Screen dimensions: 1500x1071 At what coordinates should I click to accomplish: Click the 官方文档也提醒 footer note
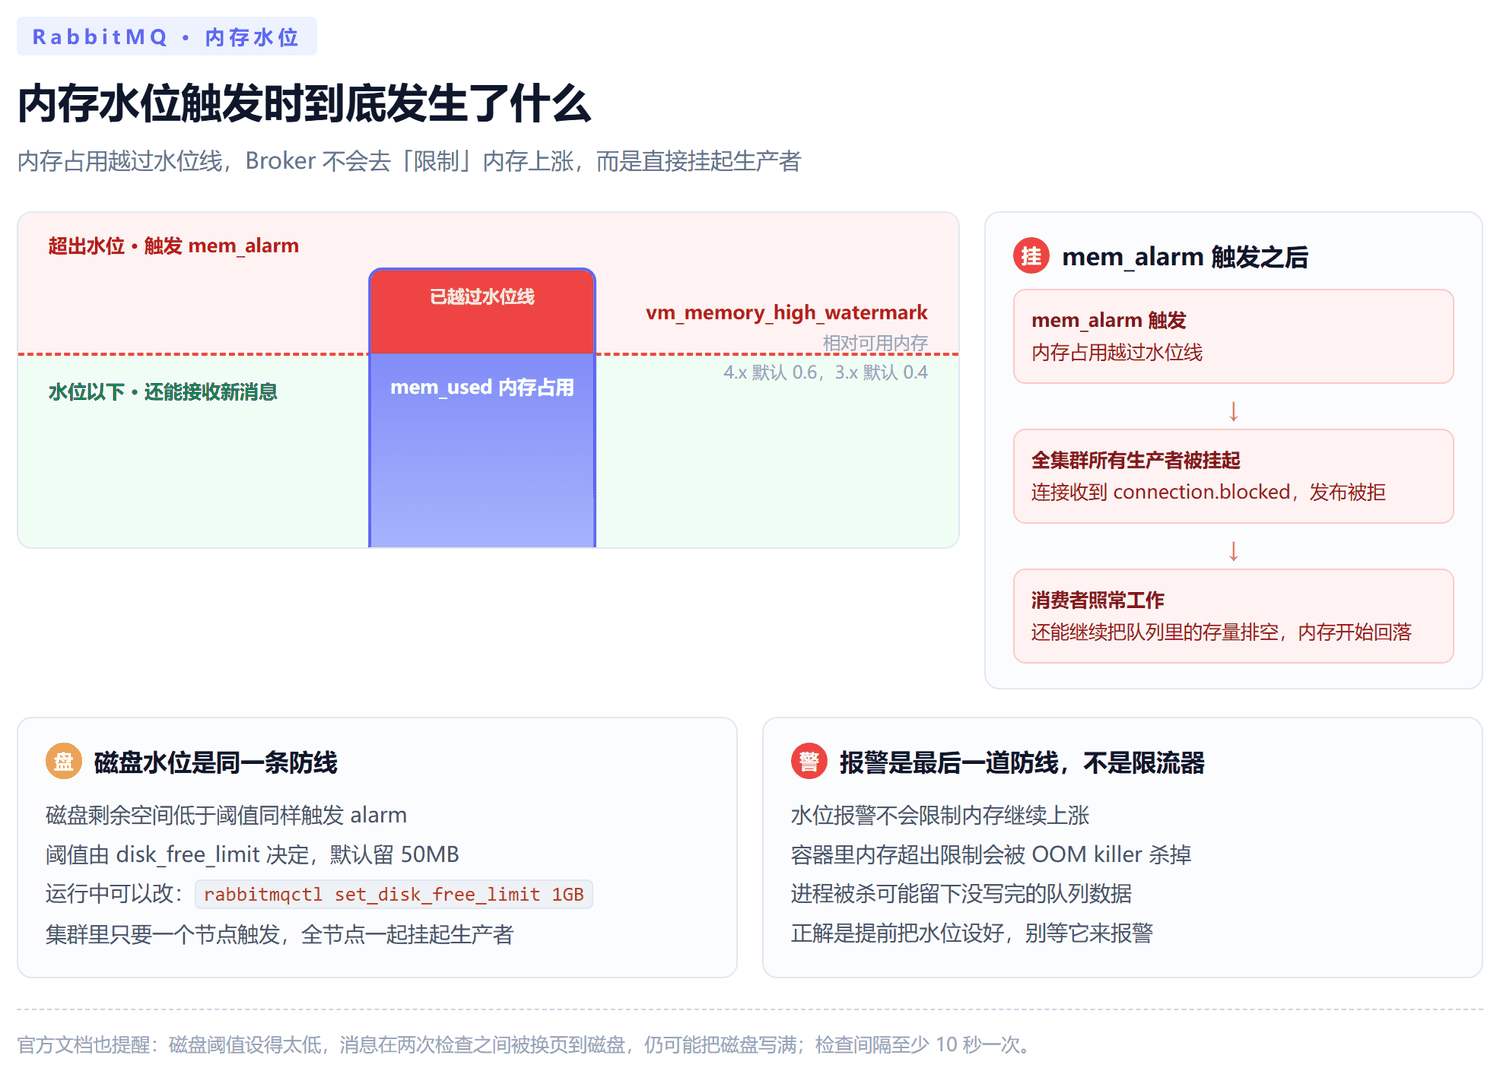[x=527, y=1044]
